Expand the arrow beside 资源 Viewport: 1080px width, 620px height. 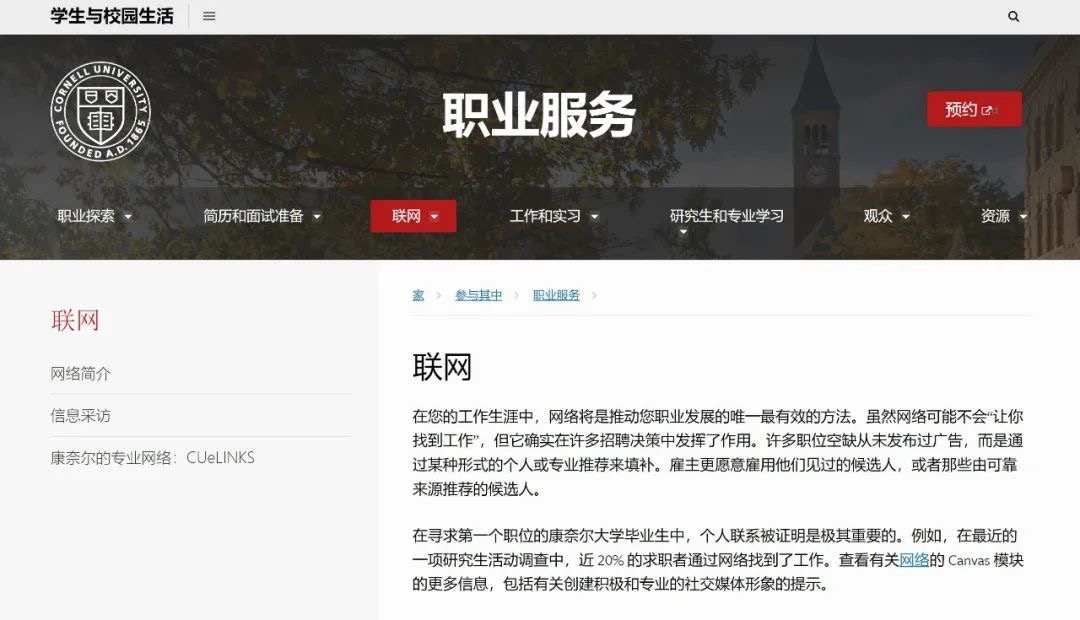pyautogui.click(x=1023, y=217)
